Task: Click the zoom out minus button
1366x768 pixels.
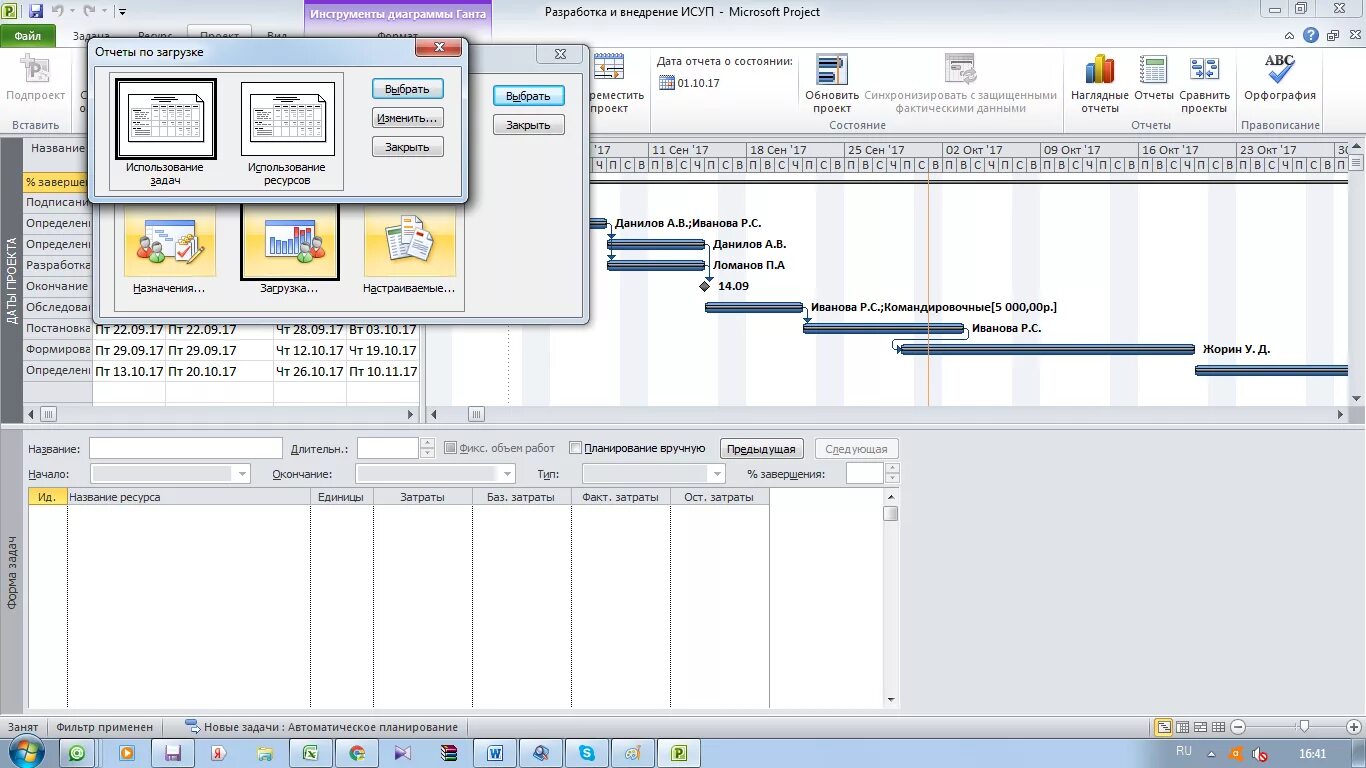Action: [x=1238, y=727]
